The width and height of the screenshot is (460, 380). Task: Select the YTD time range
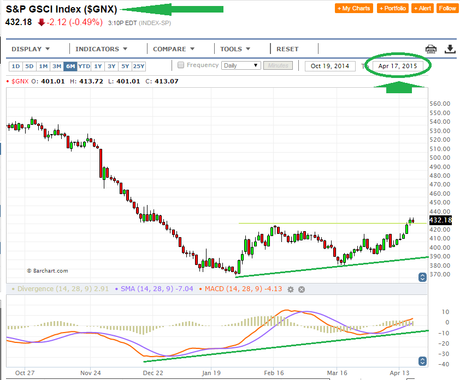tap(84, 66)
